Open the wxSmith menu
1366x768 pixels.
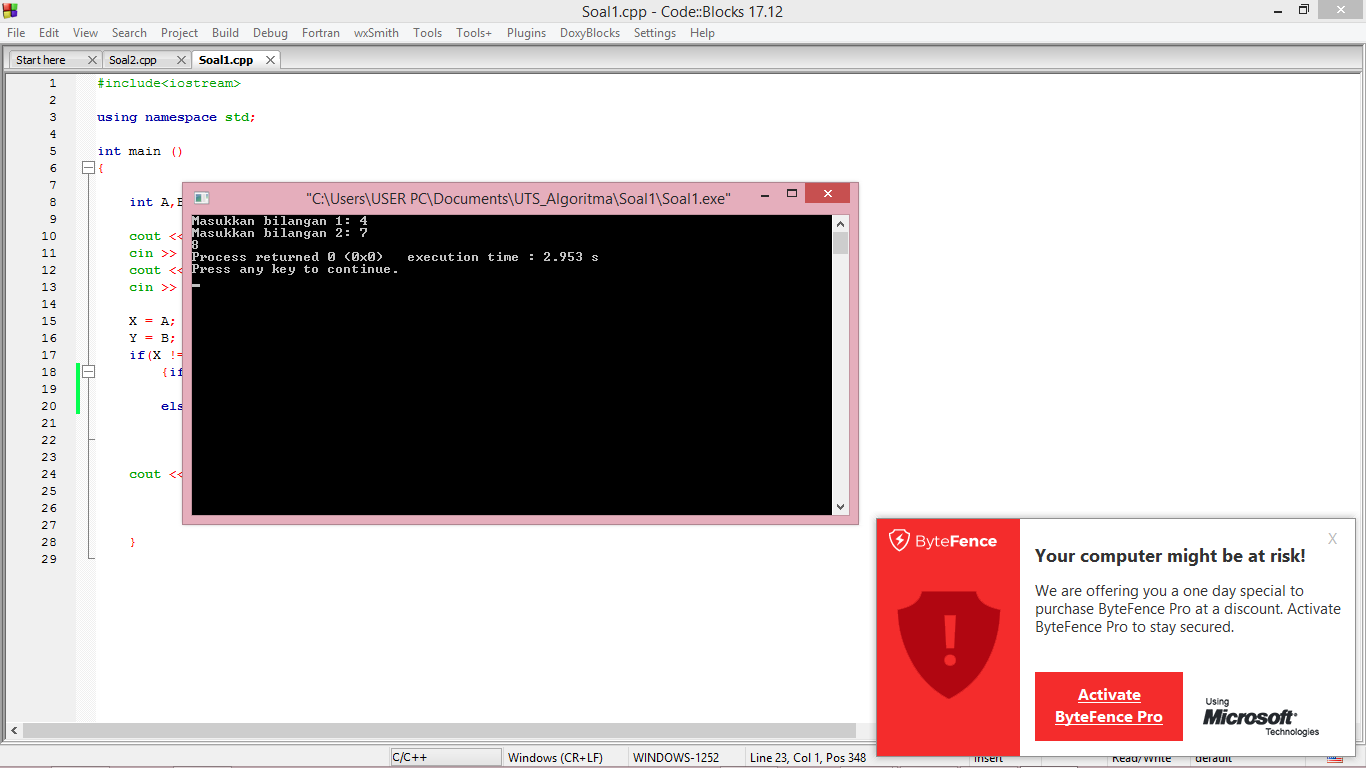(x=376, y=33)
